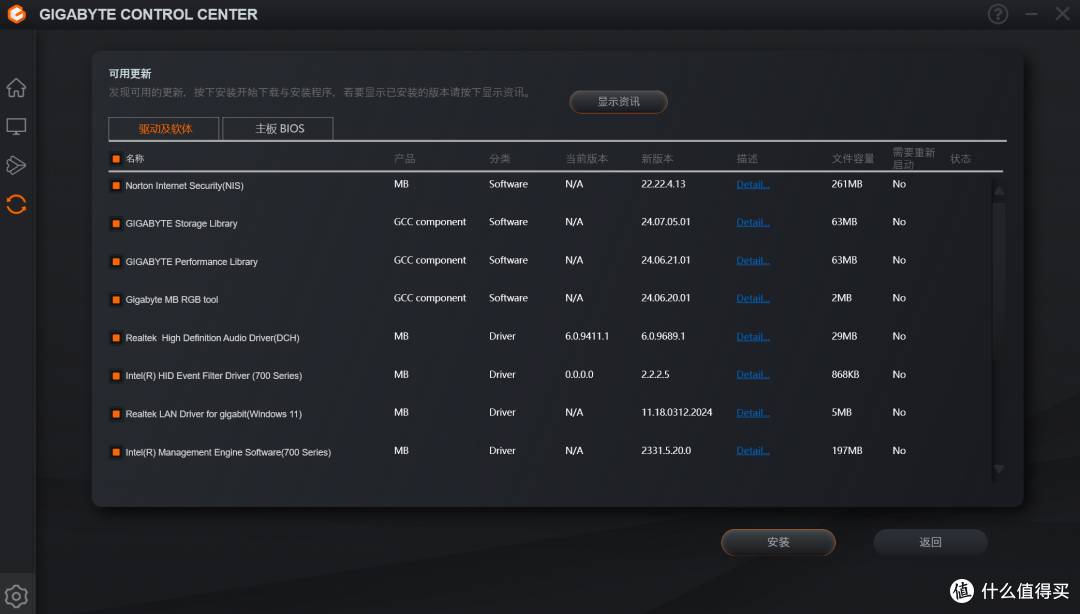Open the monitor display icon in sidebar
The width and height of the screenshot is (1080, 614).
[x=17, y=127]
